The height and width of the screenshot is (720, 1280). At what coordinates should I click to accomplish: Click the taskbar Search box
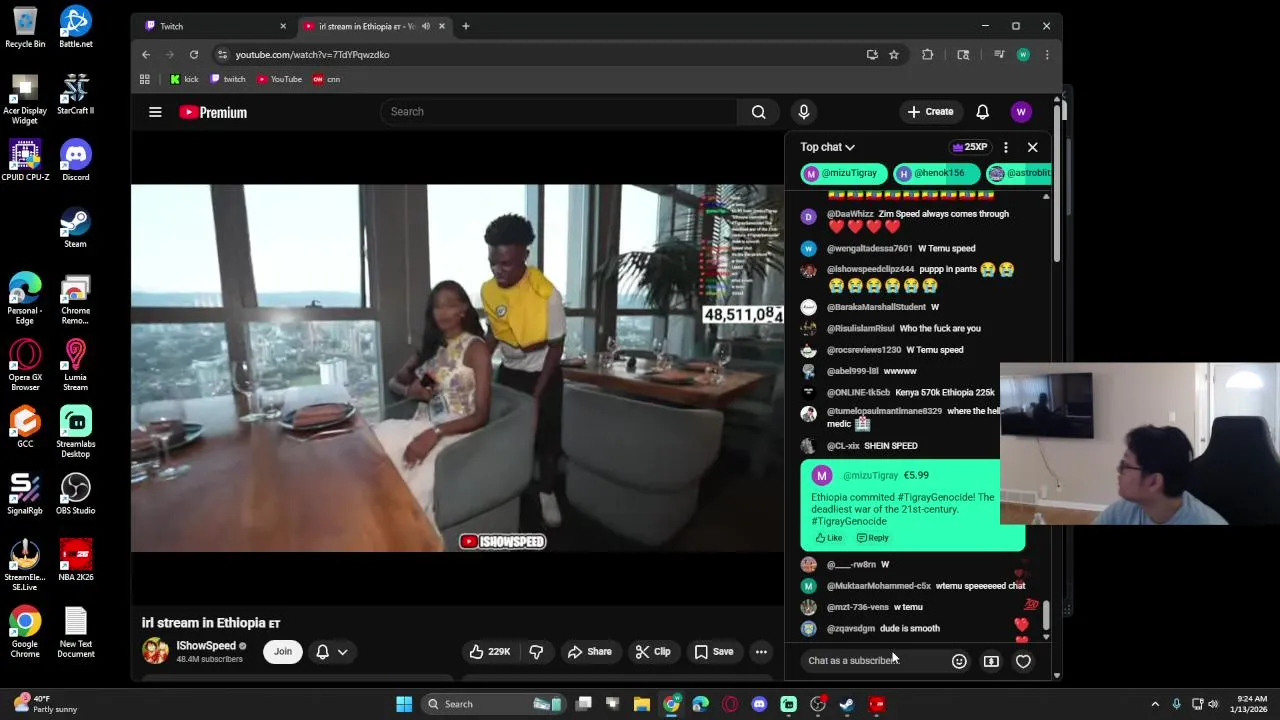coord(495,704)
